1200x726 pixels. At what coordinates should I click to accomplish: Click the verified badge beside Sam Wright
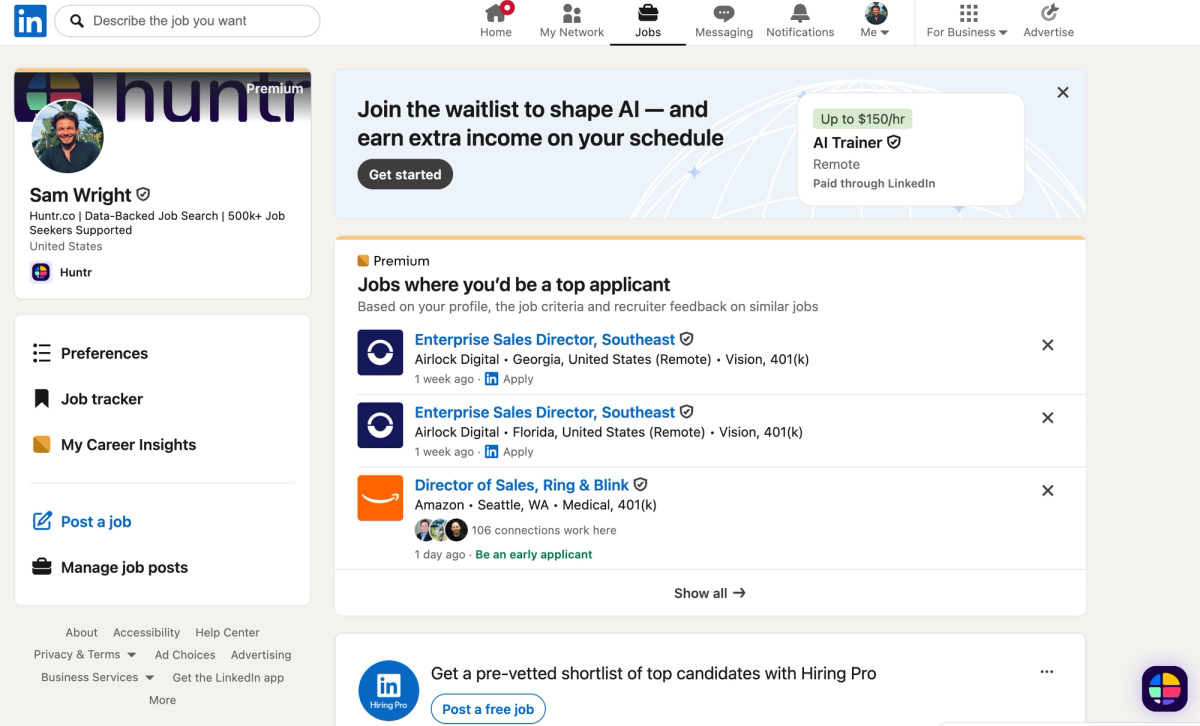click(143, 194)
